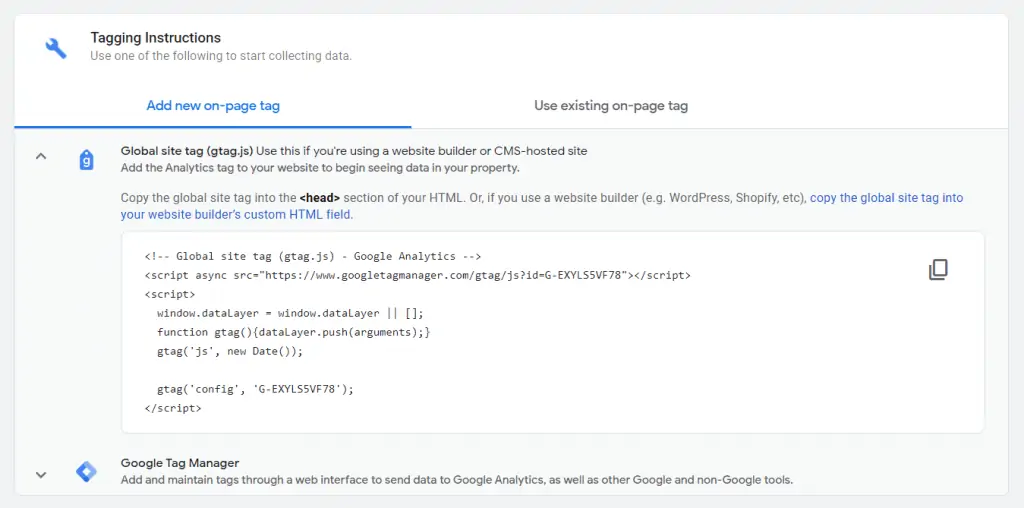Click the blue Global site tag icon

click(86, 160)
